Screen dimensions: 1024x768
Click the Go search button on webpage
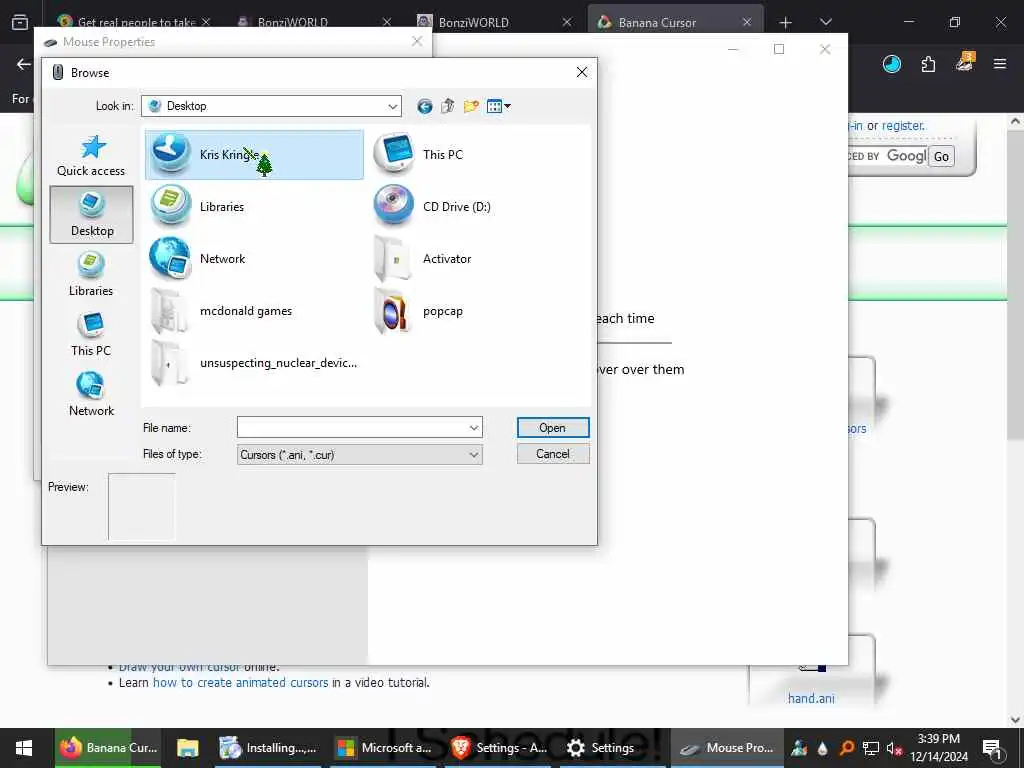pos(941,157)
